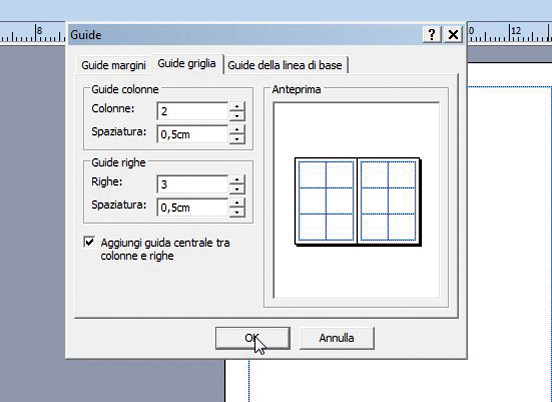The height and width of the screenshot is (402, 552).
Task: Increase Colonne value with up arrow
Action: 237,107
